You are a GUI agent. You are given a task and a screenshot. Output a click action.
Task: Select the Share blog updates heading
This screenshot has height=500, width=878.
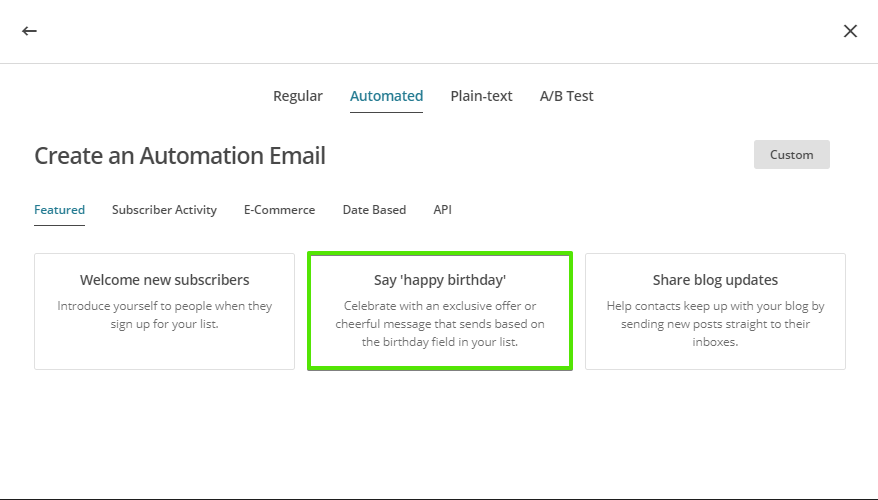click(715, 280)
